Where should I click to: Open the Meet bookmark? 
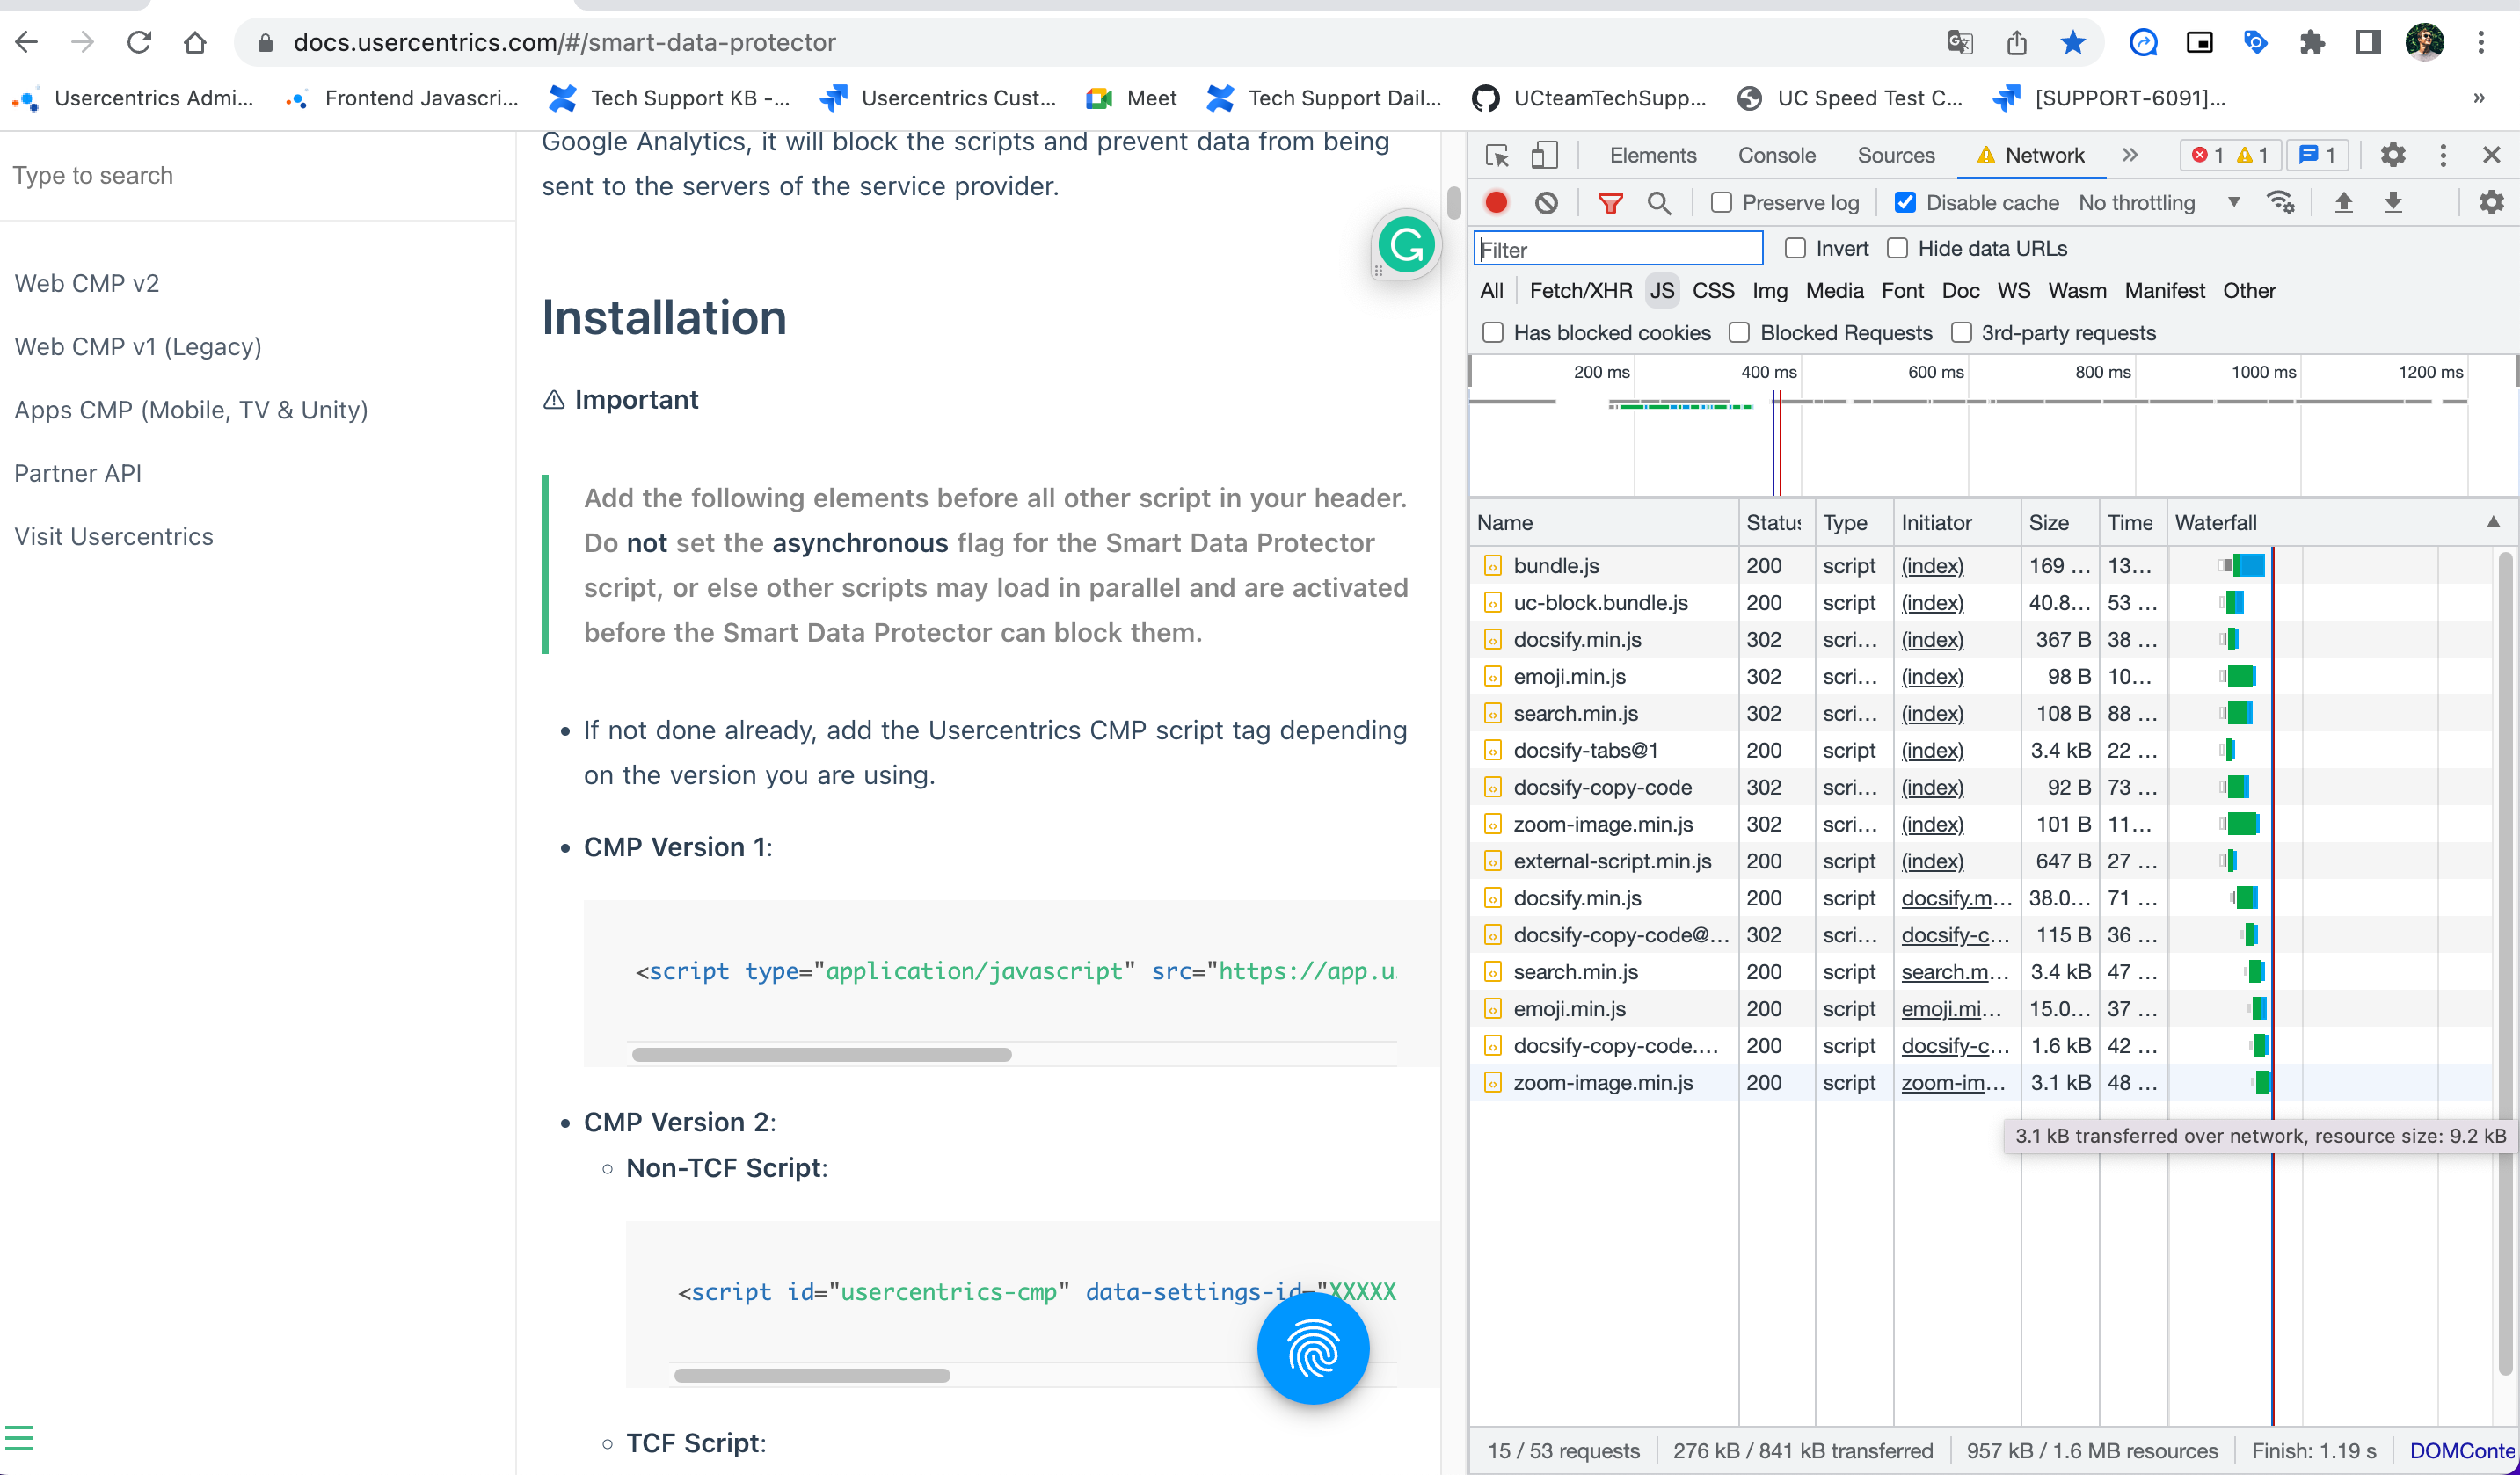pos(1132,98)
